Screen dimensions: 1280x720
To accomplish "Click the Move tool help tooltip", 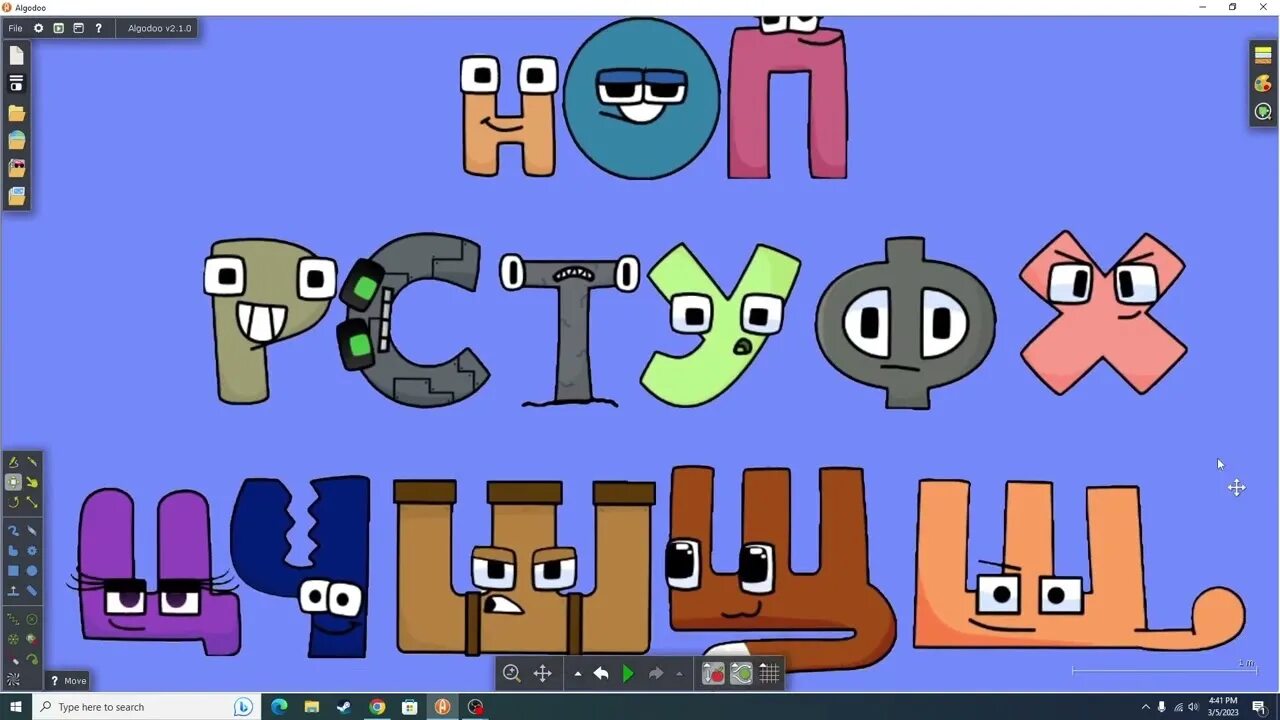I will click(x=68, y=681).
